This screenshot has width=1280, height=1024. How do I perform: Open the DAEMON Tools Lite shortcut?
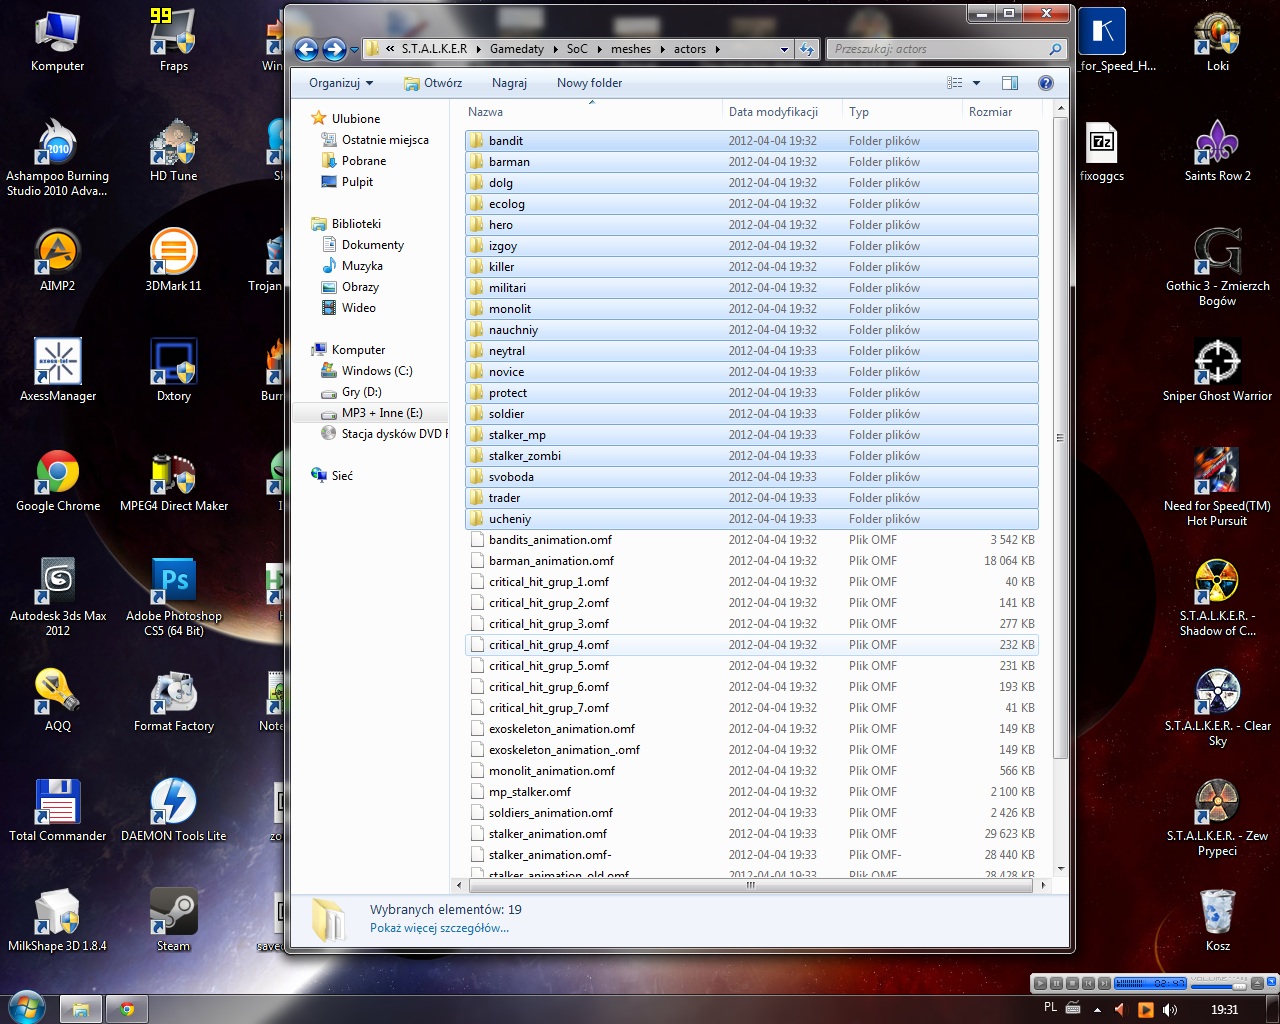[x=174, y=812]
